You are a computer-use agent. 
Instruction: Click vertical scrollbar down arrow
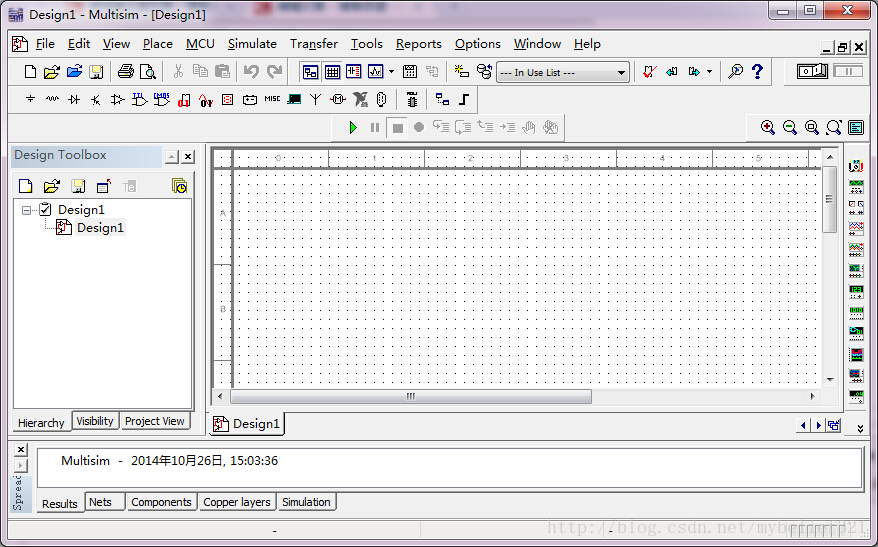(x=830, y=380)
